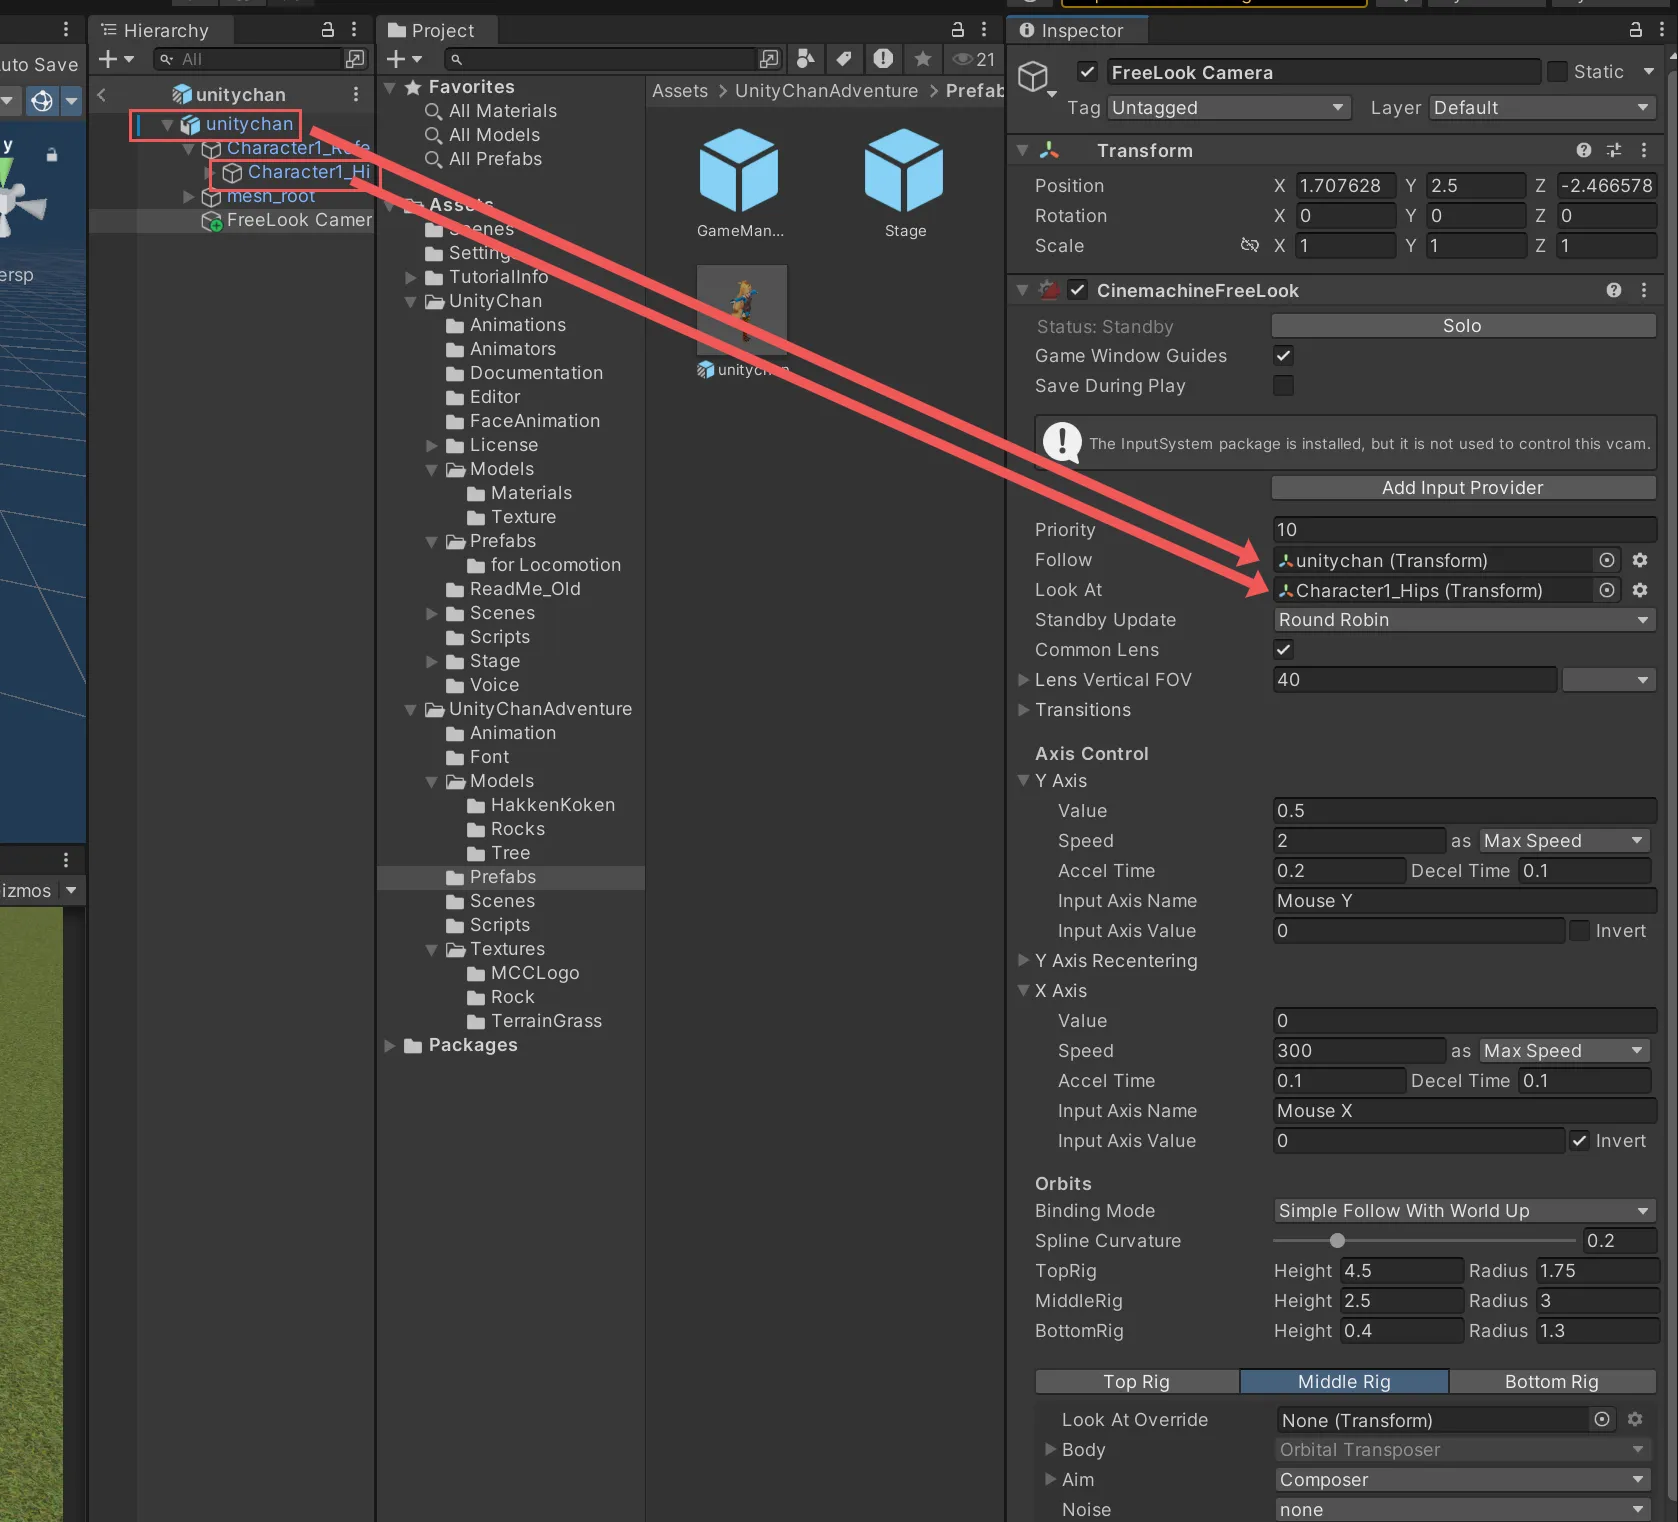Save Project search as favorite star
1678x1522 pixels.
922,59
